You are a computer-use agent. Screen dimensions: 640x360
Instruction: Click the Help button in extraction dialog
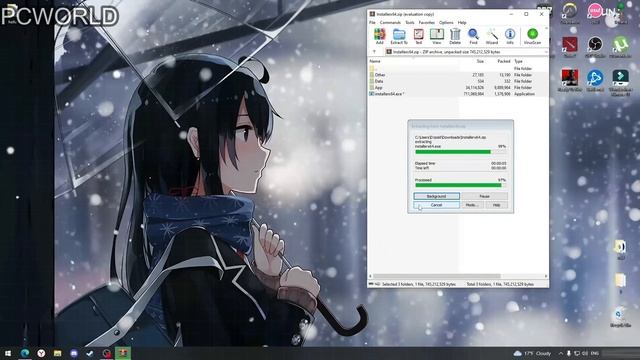[496, 205]
